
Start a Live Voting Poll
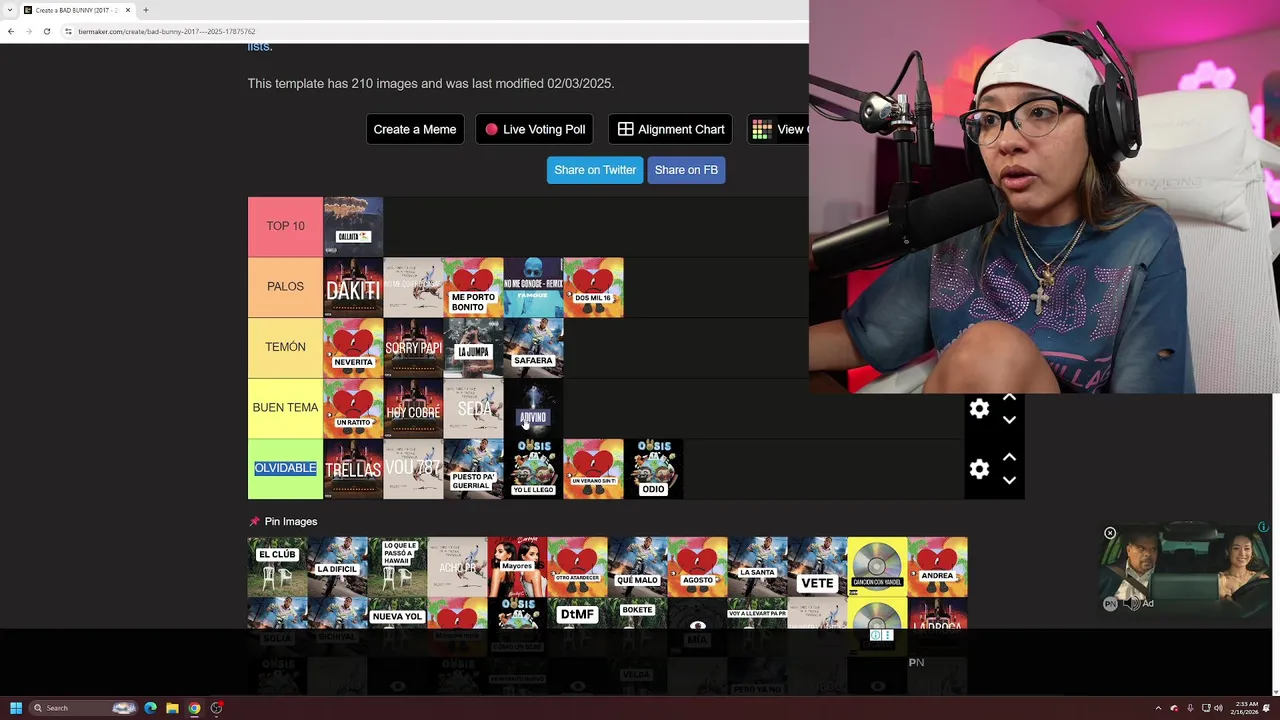coord(535,129)
